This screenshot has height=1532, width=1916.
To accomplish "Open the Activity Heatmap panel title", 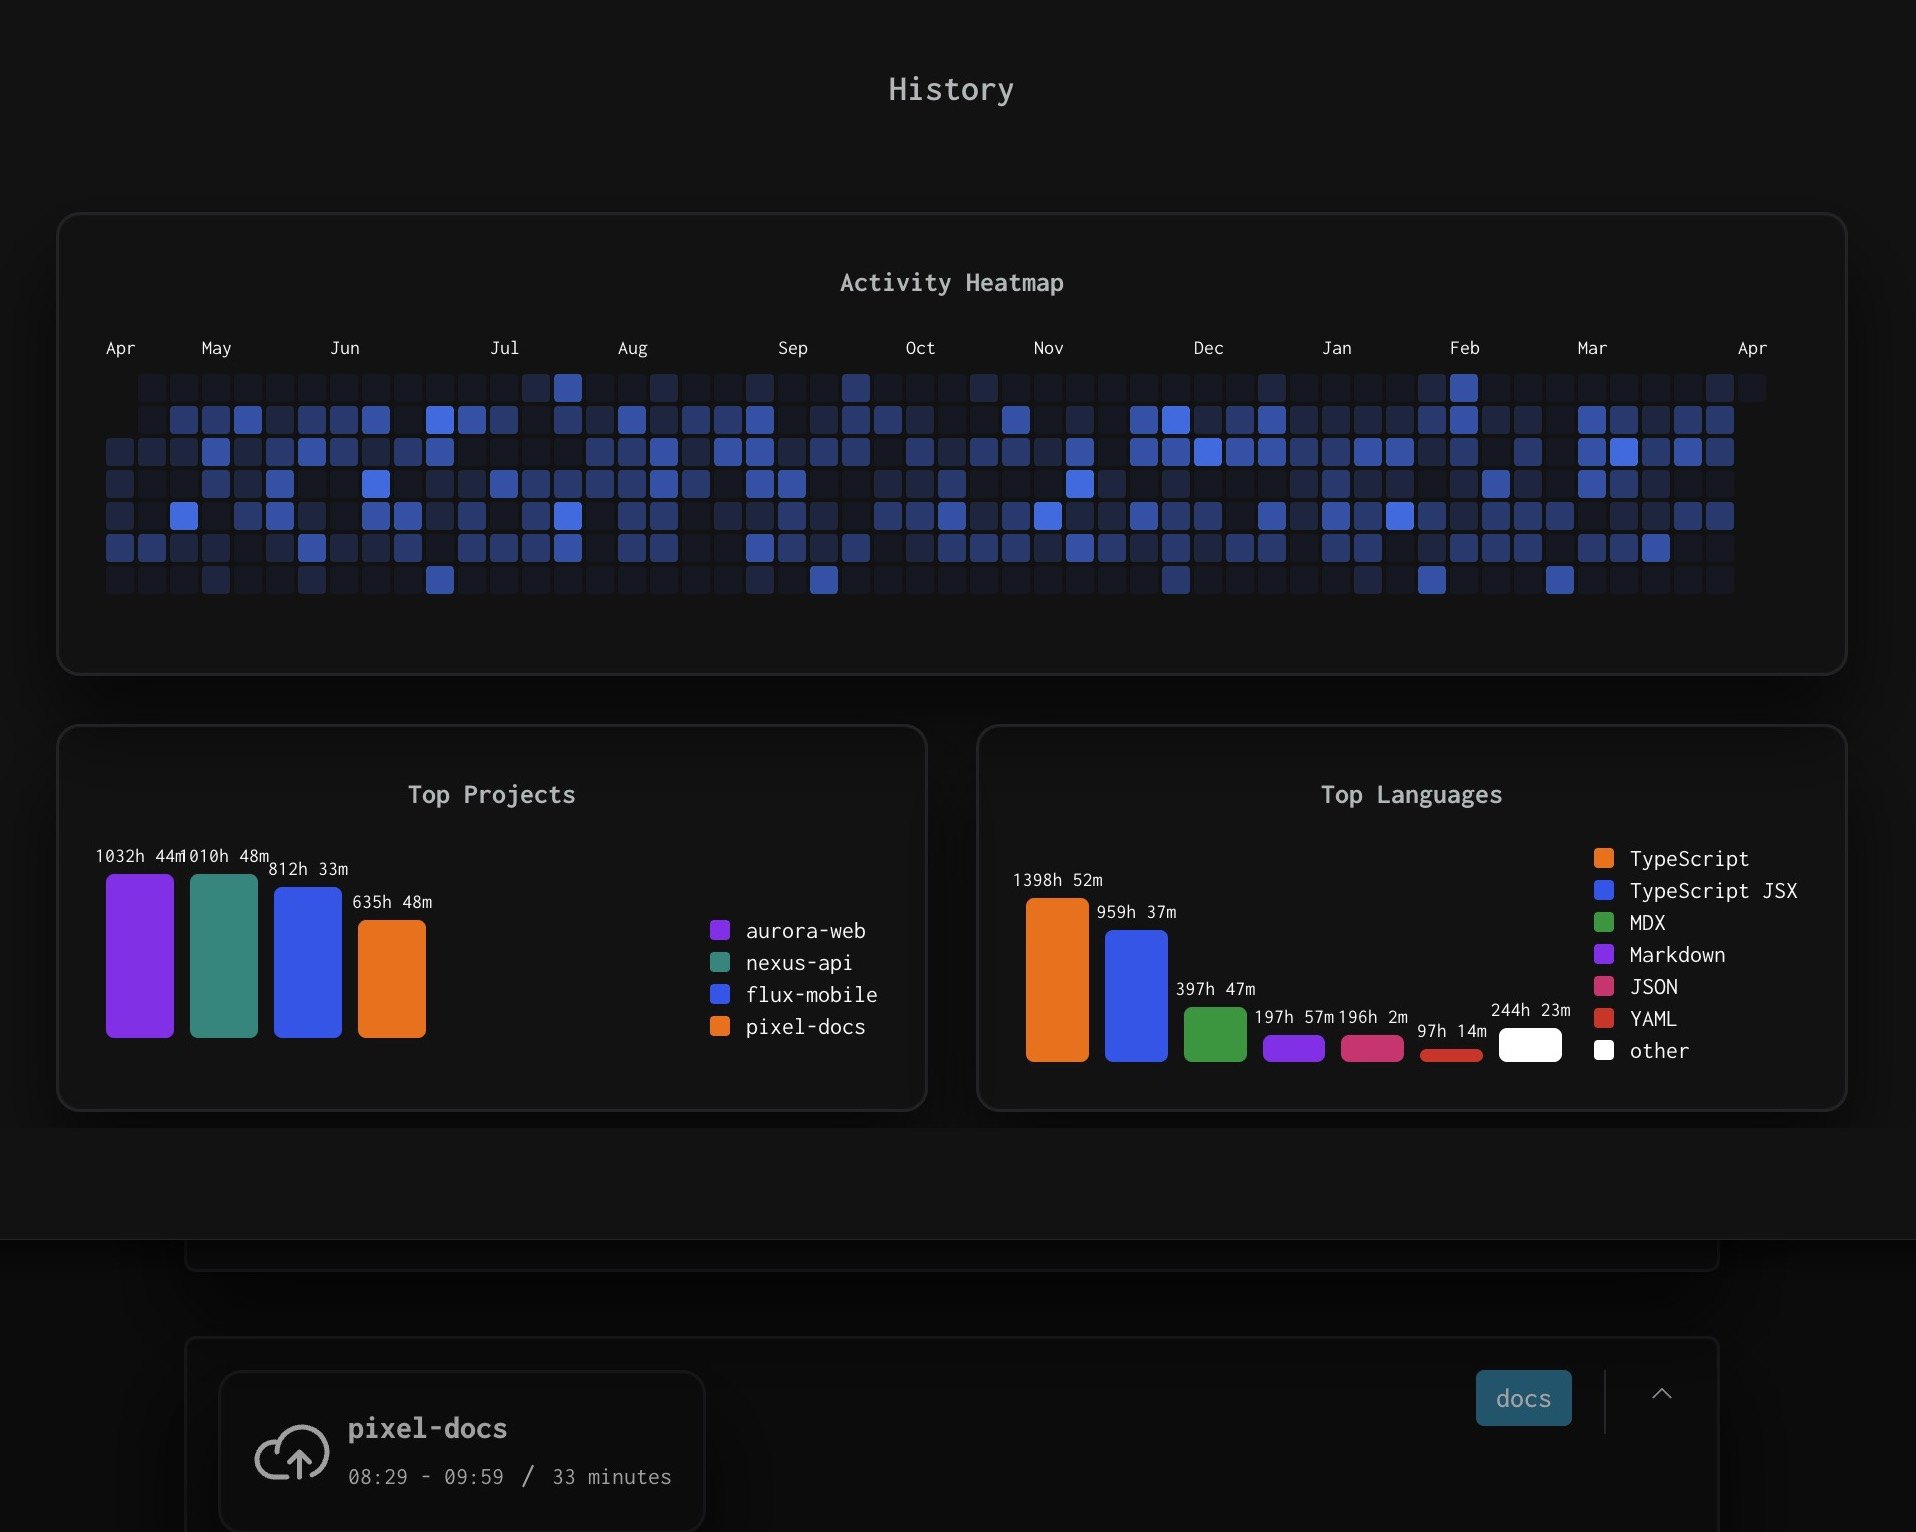I will click(x=951, y=282).
